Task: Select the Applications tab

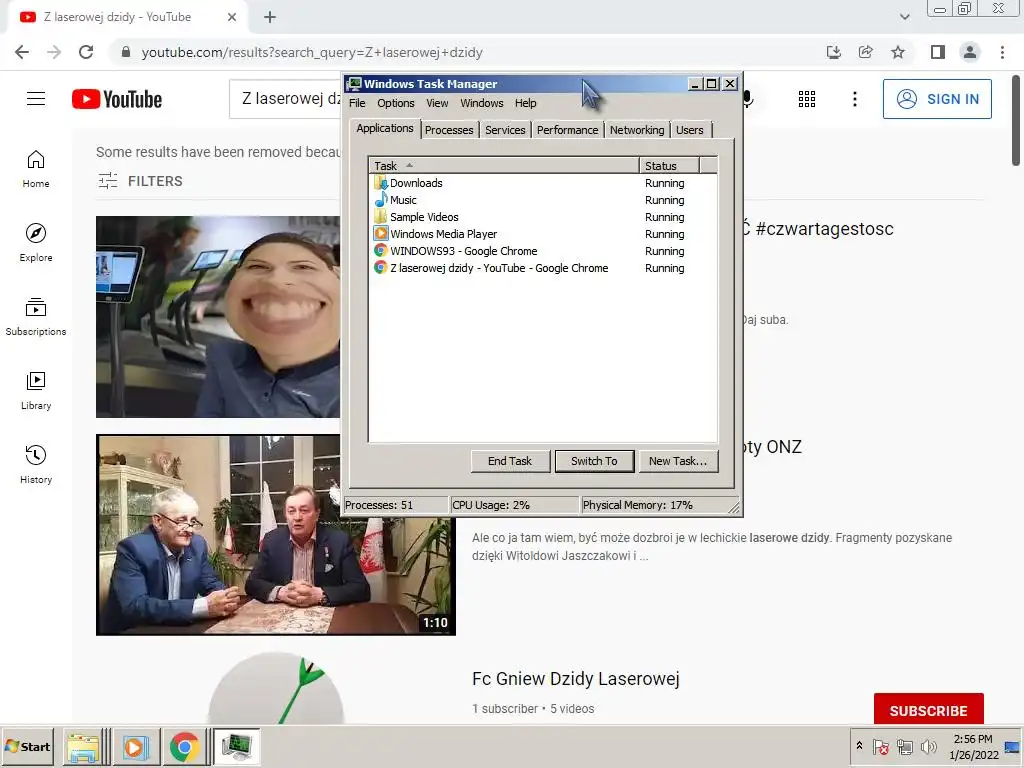Action: click(385, 128)
